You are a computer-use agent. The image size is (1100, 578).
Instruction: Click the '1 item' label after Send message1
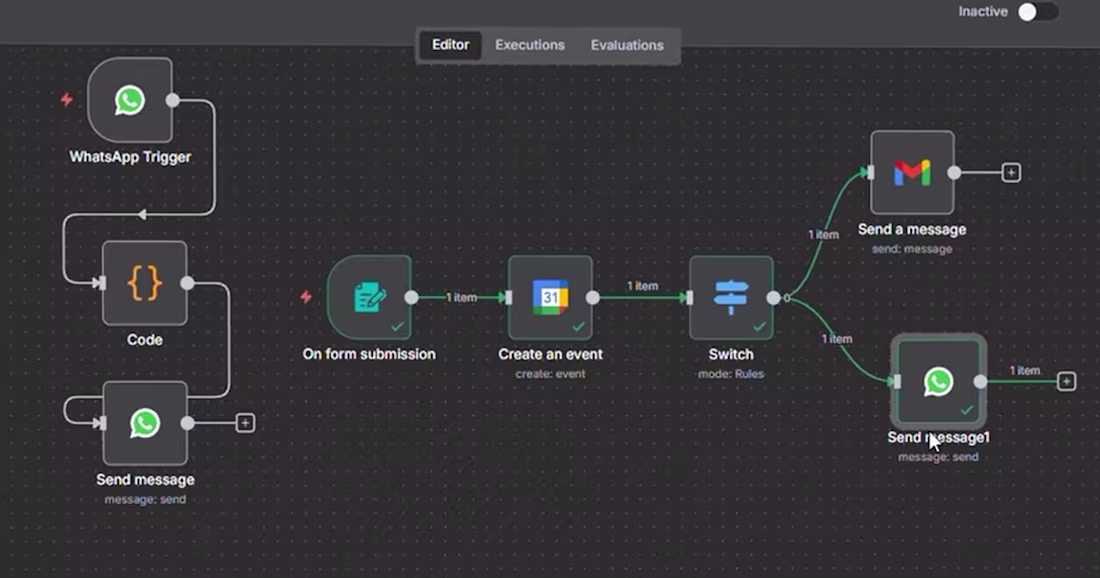click(1025, 370)
